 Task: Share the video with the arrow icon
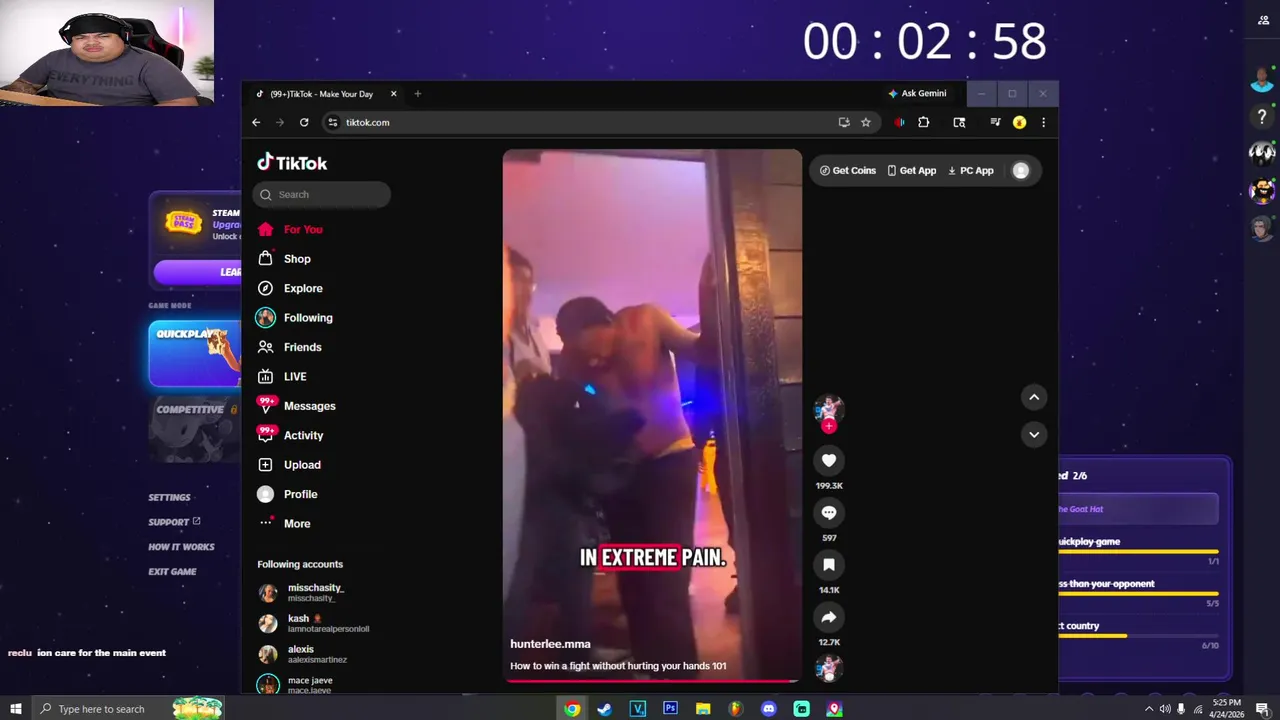click(829, 617)
